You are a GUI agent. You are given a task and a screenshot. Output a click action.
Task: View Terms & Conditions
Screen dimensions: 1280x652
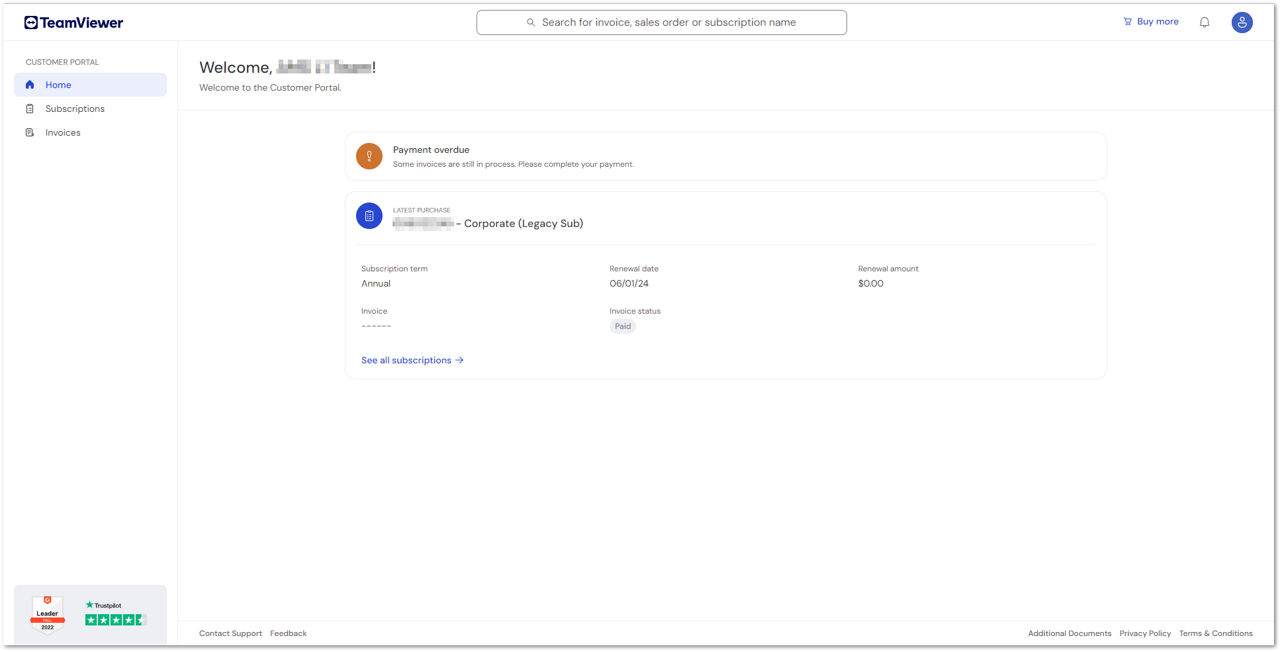(1215, 633)
